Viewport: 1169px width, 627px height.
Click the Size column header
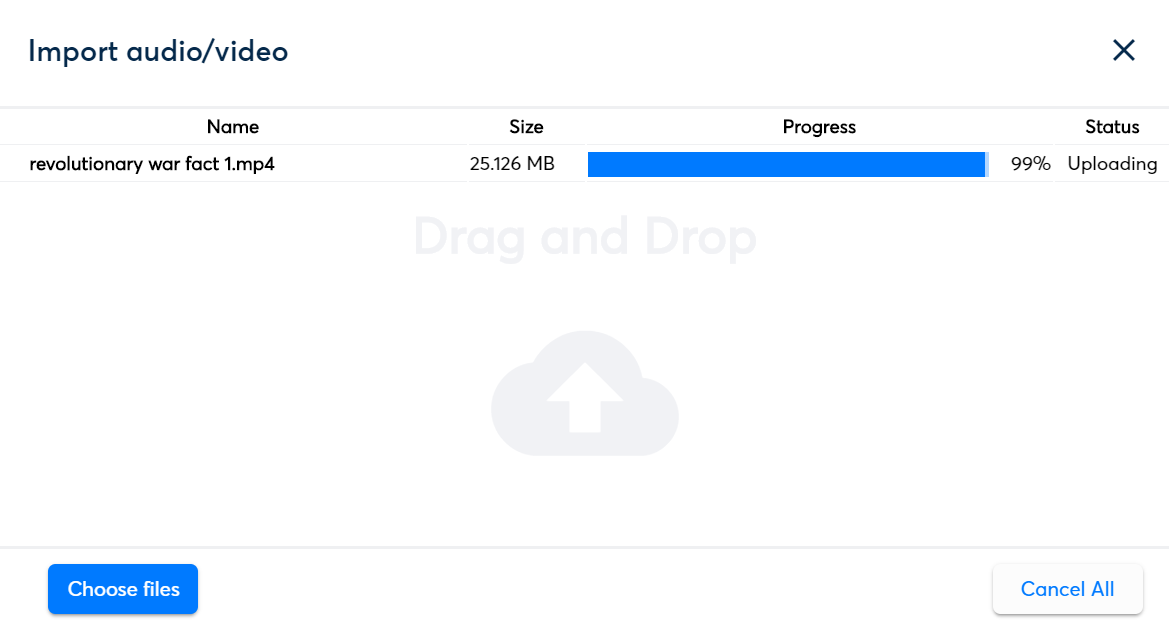click(x=526, y=127)
